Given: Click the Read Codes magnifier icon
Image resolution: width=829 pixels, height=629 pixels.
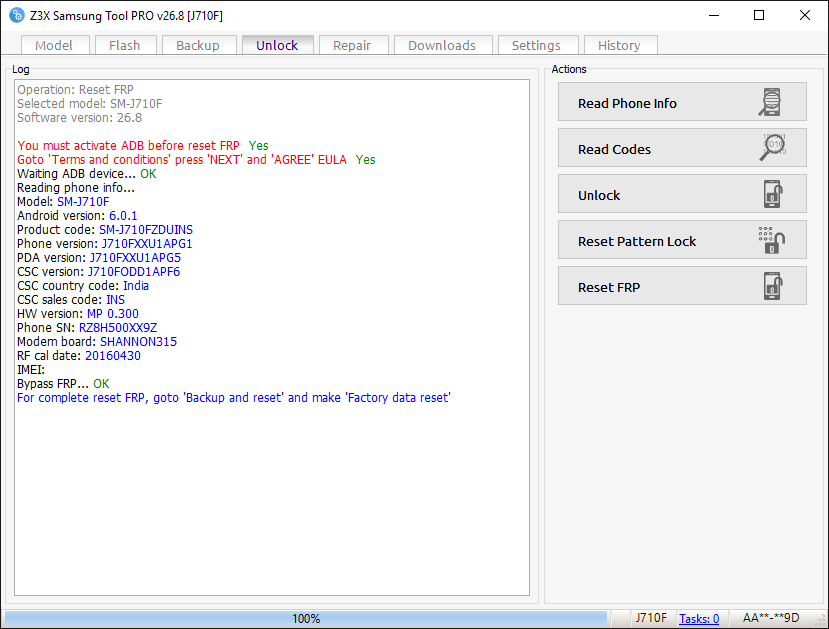Looking at the screenshot, I should (772, 147).
